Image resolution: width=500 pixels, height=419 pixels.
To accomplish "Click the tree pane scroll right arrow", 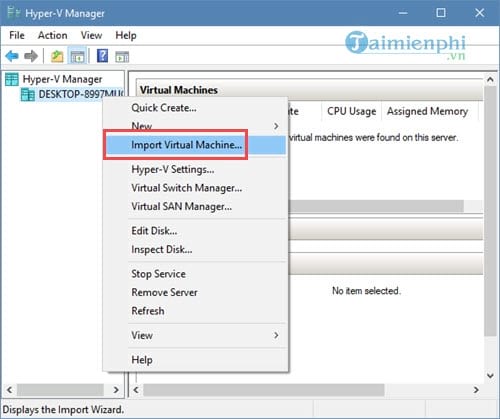I will point(116,390).
